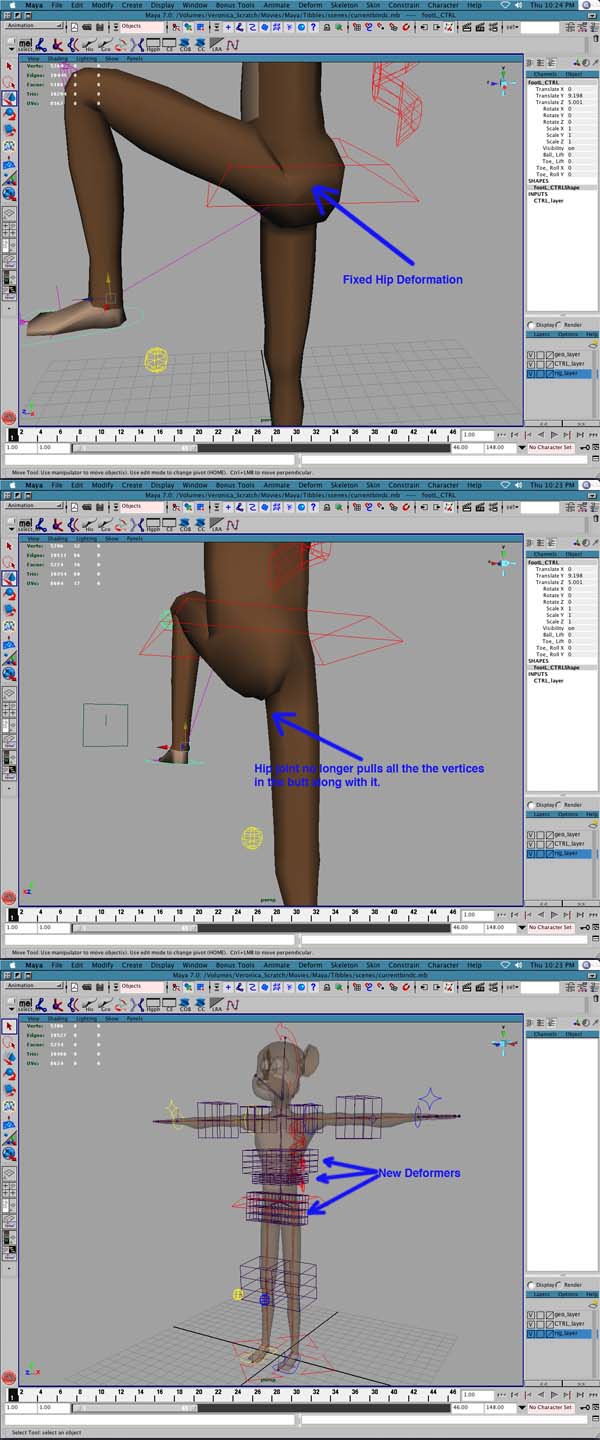Toggle geo_layer visibility box in middle screenshot
Screen dimensions: 600x1440
click(x=531, y=834)
